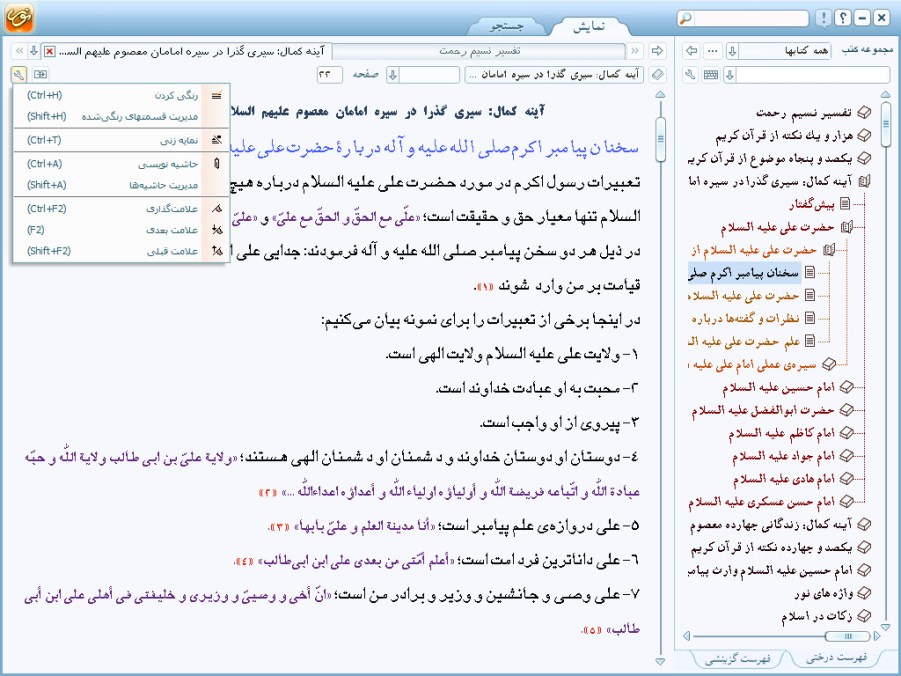Click the paperclip icon for حاشیه نویسی
The image size is (901, 676).
point(217,164)
